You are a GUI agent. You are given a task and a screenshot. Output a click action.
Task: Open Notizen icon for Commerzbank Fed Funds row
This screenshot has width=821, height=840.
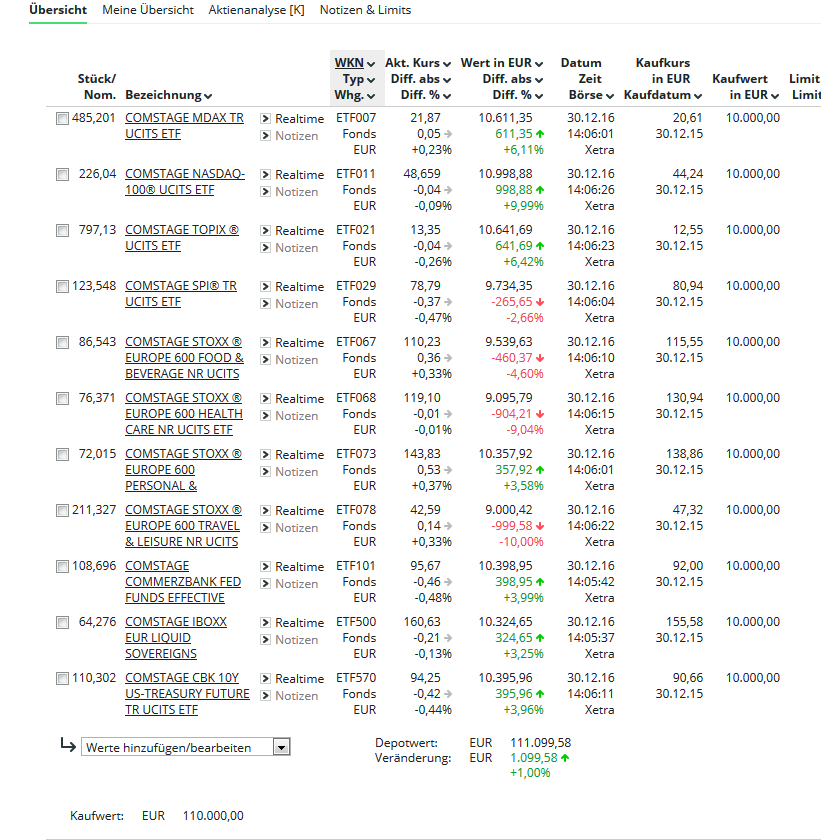point(265,583)
